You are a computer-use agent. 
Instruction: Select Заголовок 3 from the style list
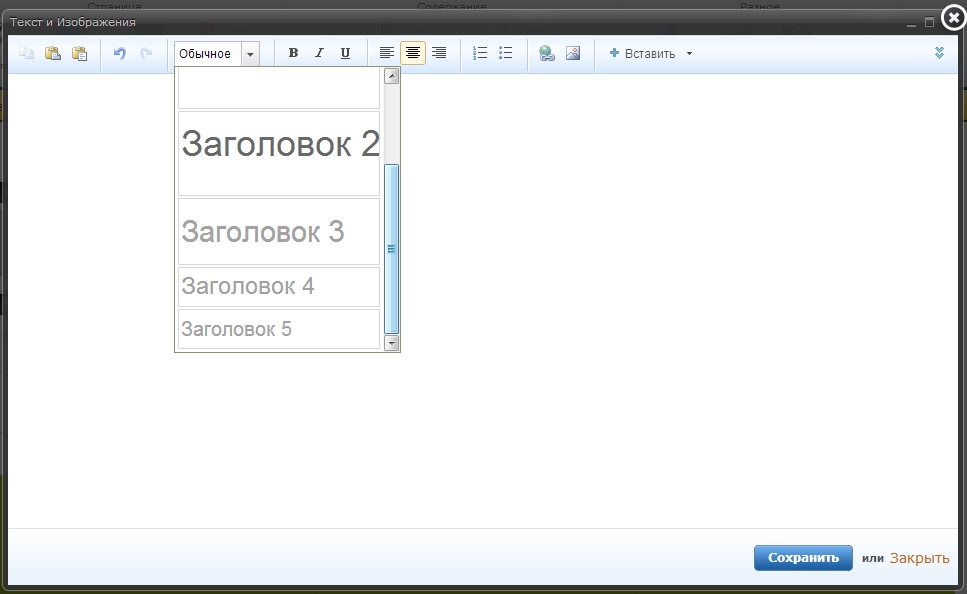click(279, 232)
